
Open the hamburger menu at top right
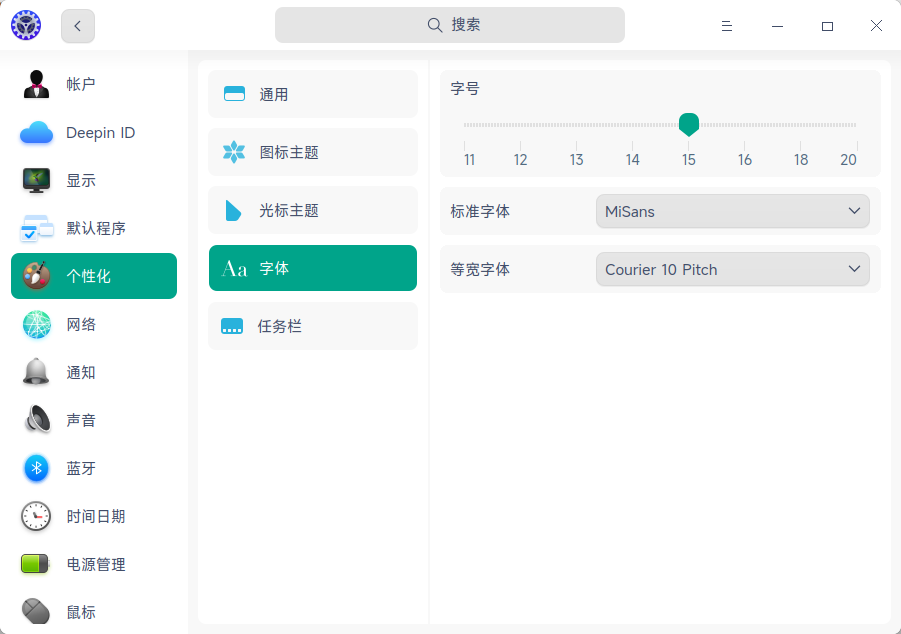726,26
